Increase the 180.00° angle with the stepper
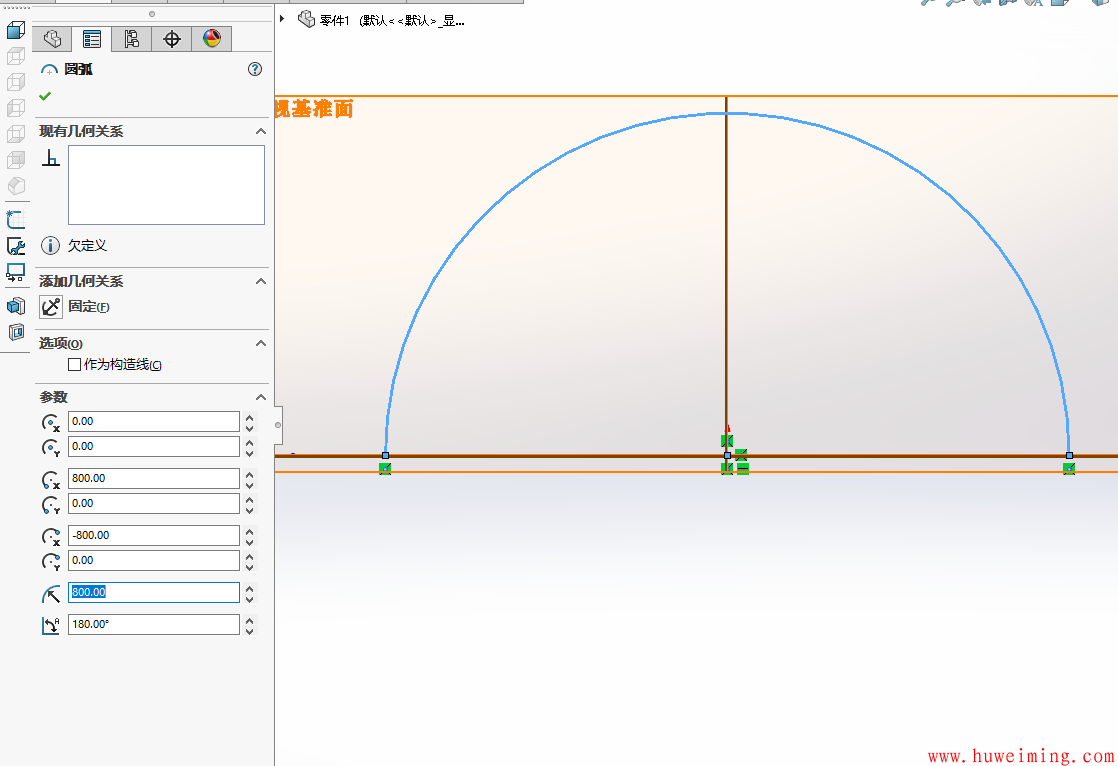Image resolution: width=1118 pixels, height=766 pixels. click(x=248, y=620)
